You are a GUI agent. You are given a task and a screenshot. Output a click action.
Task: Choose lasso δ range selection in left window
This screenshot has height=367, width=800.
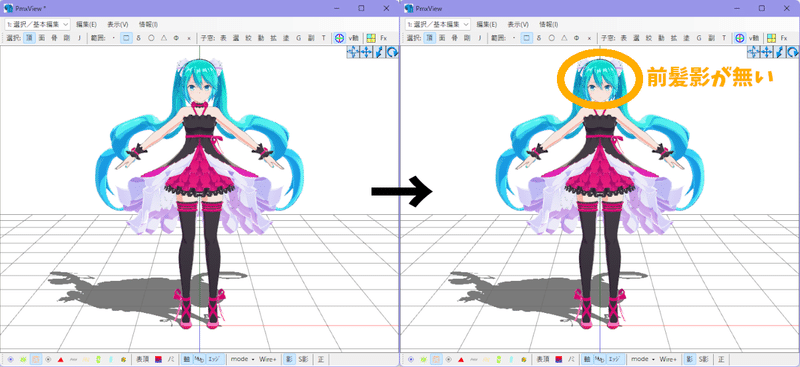(138, 38)
